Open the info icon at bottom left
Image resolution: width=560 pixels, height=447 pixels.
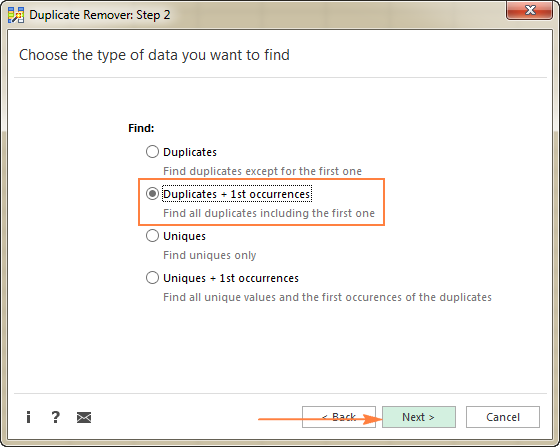coord(29,417)
